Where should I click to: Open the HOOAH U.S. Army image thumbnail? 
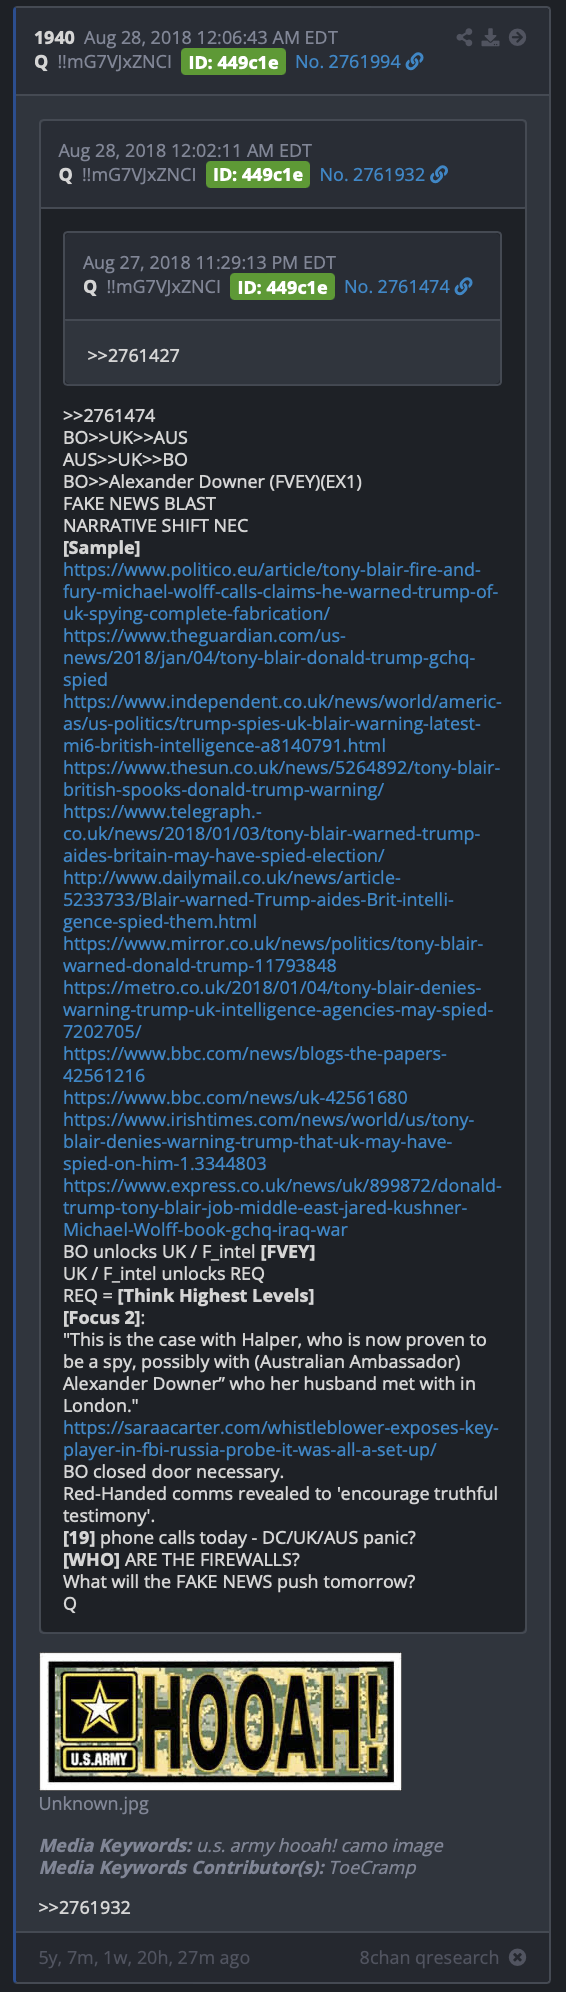[x=220, y=1720]
